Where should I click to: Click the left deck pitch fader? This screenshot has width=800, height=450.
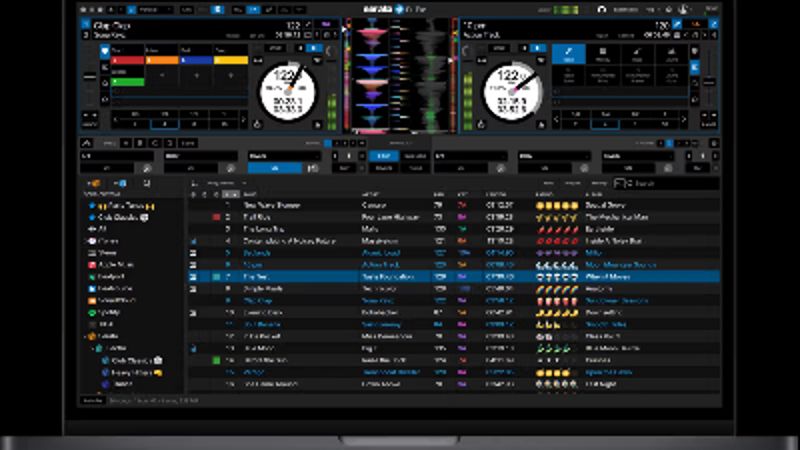click(90, 77)
